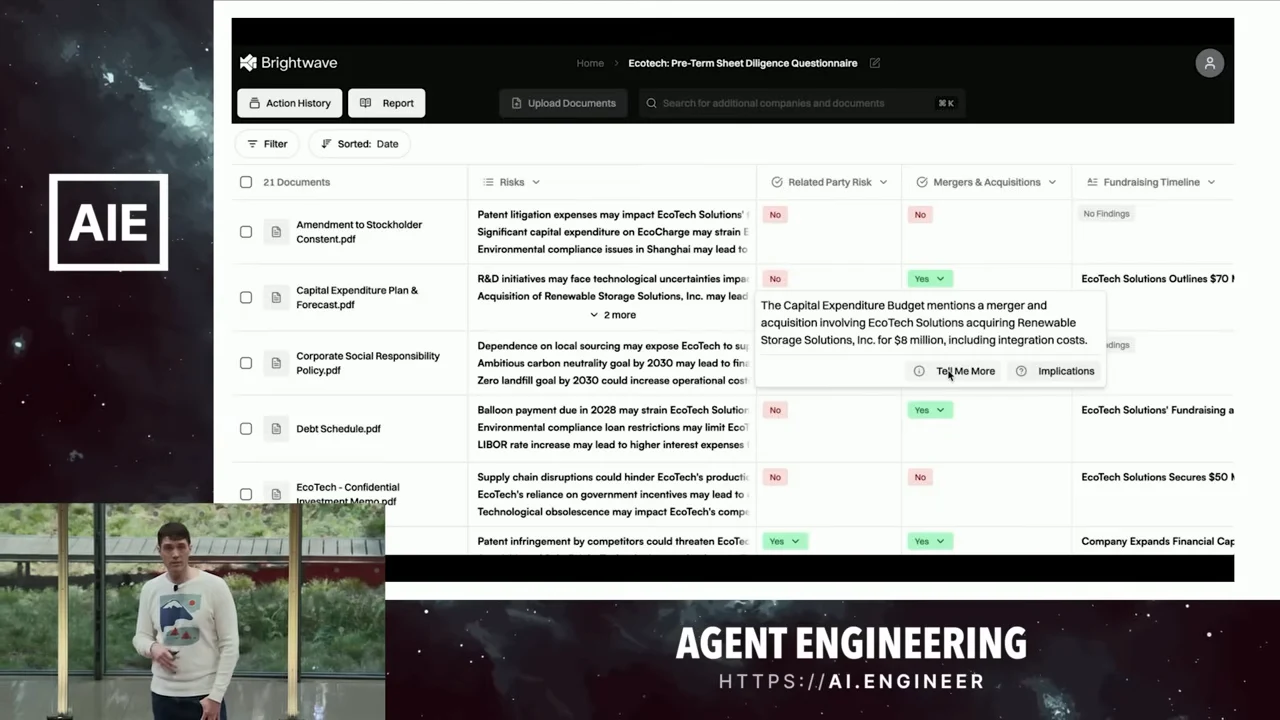Open the user profile avatar
This screenshot has height=720, width=1280.
click(x=1209, y=63)
